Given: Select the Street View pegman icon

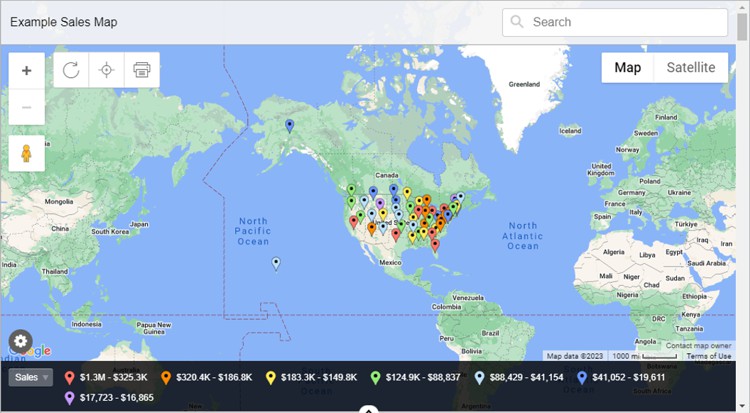Looking at the screenshot, I should [26, 154].
